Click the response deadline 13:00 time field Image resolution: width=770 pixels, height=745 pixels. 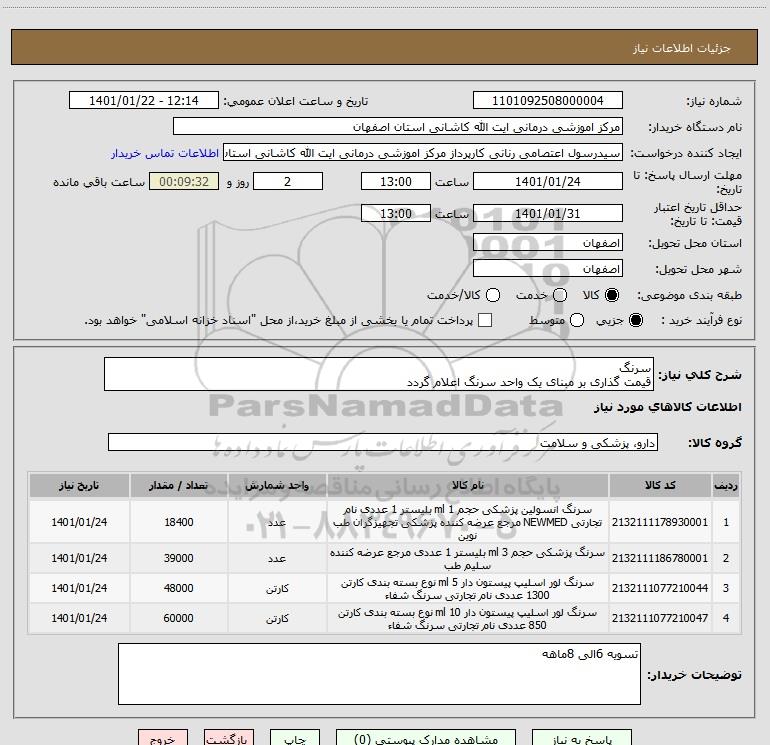point(396,181)
